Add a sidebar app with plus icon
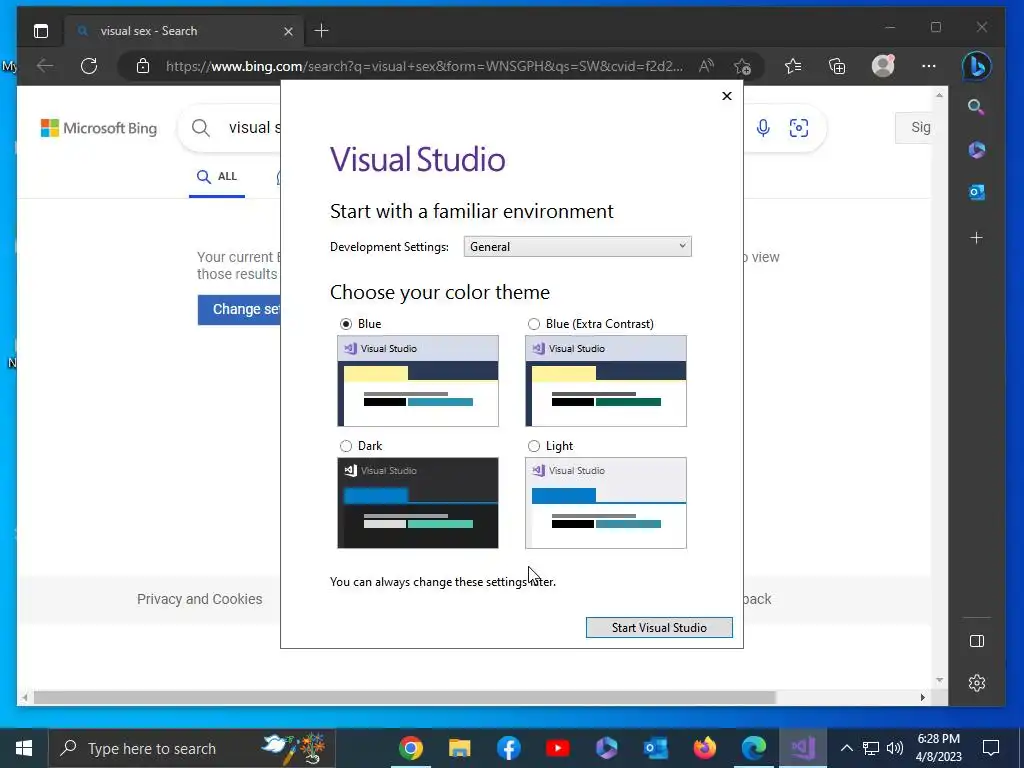The height and width of the screenshot is (768, 1024). point(976,238)
